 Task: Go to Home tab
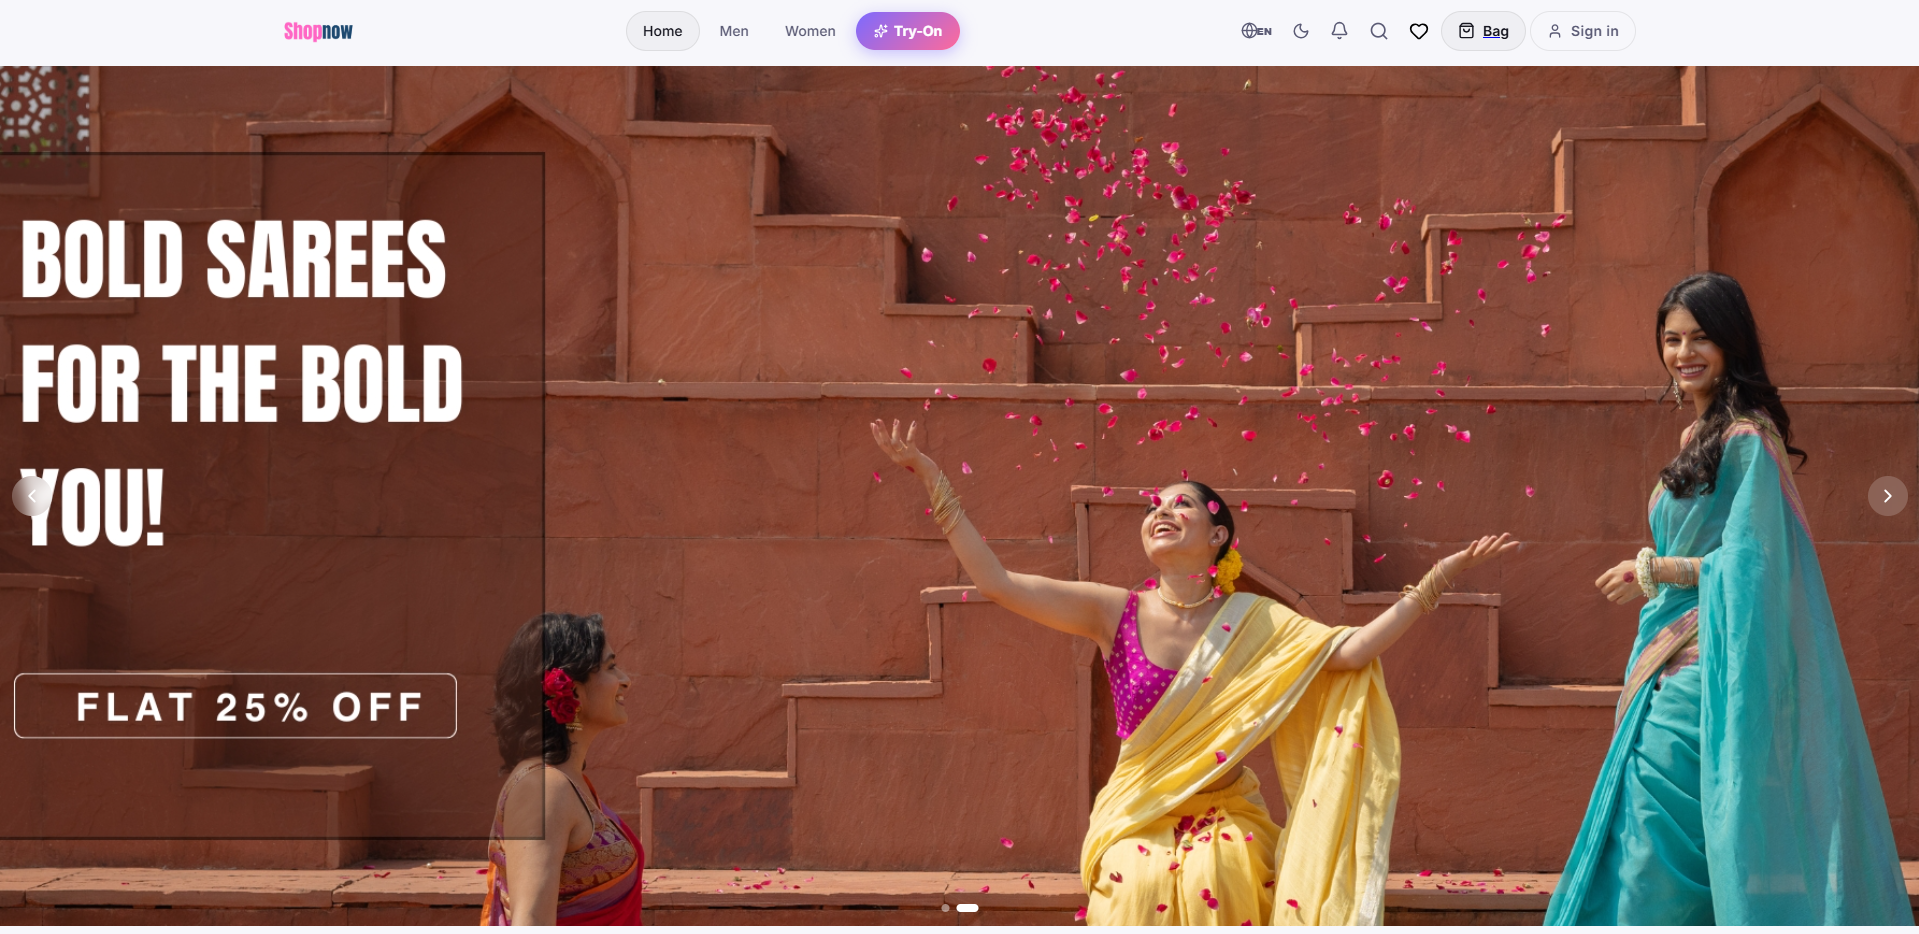point(663,31)
